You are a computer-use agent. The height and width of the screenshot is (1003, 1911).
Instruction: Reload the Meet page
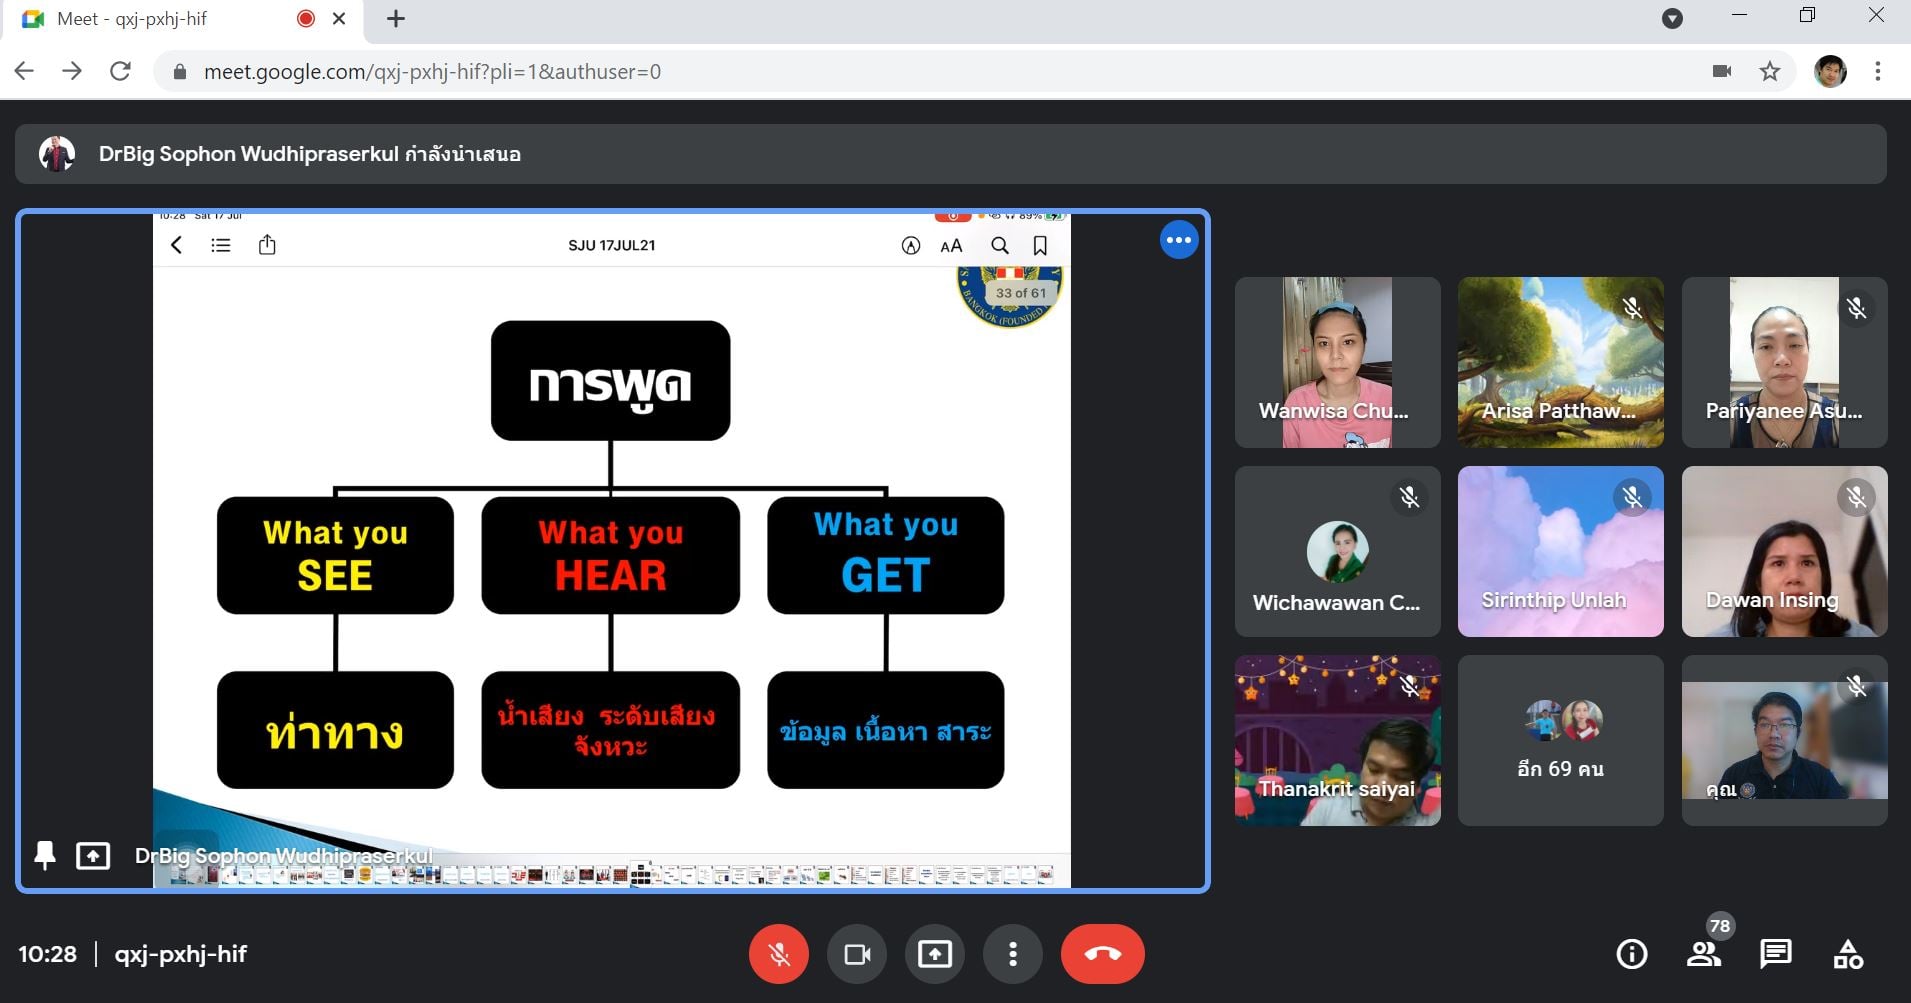pos(120,71)
